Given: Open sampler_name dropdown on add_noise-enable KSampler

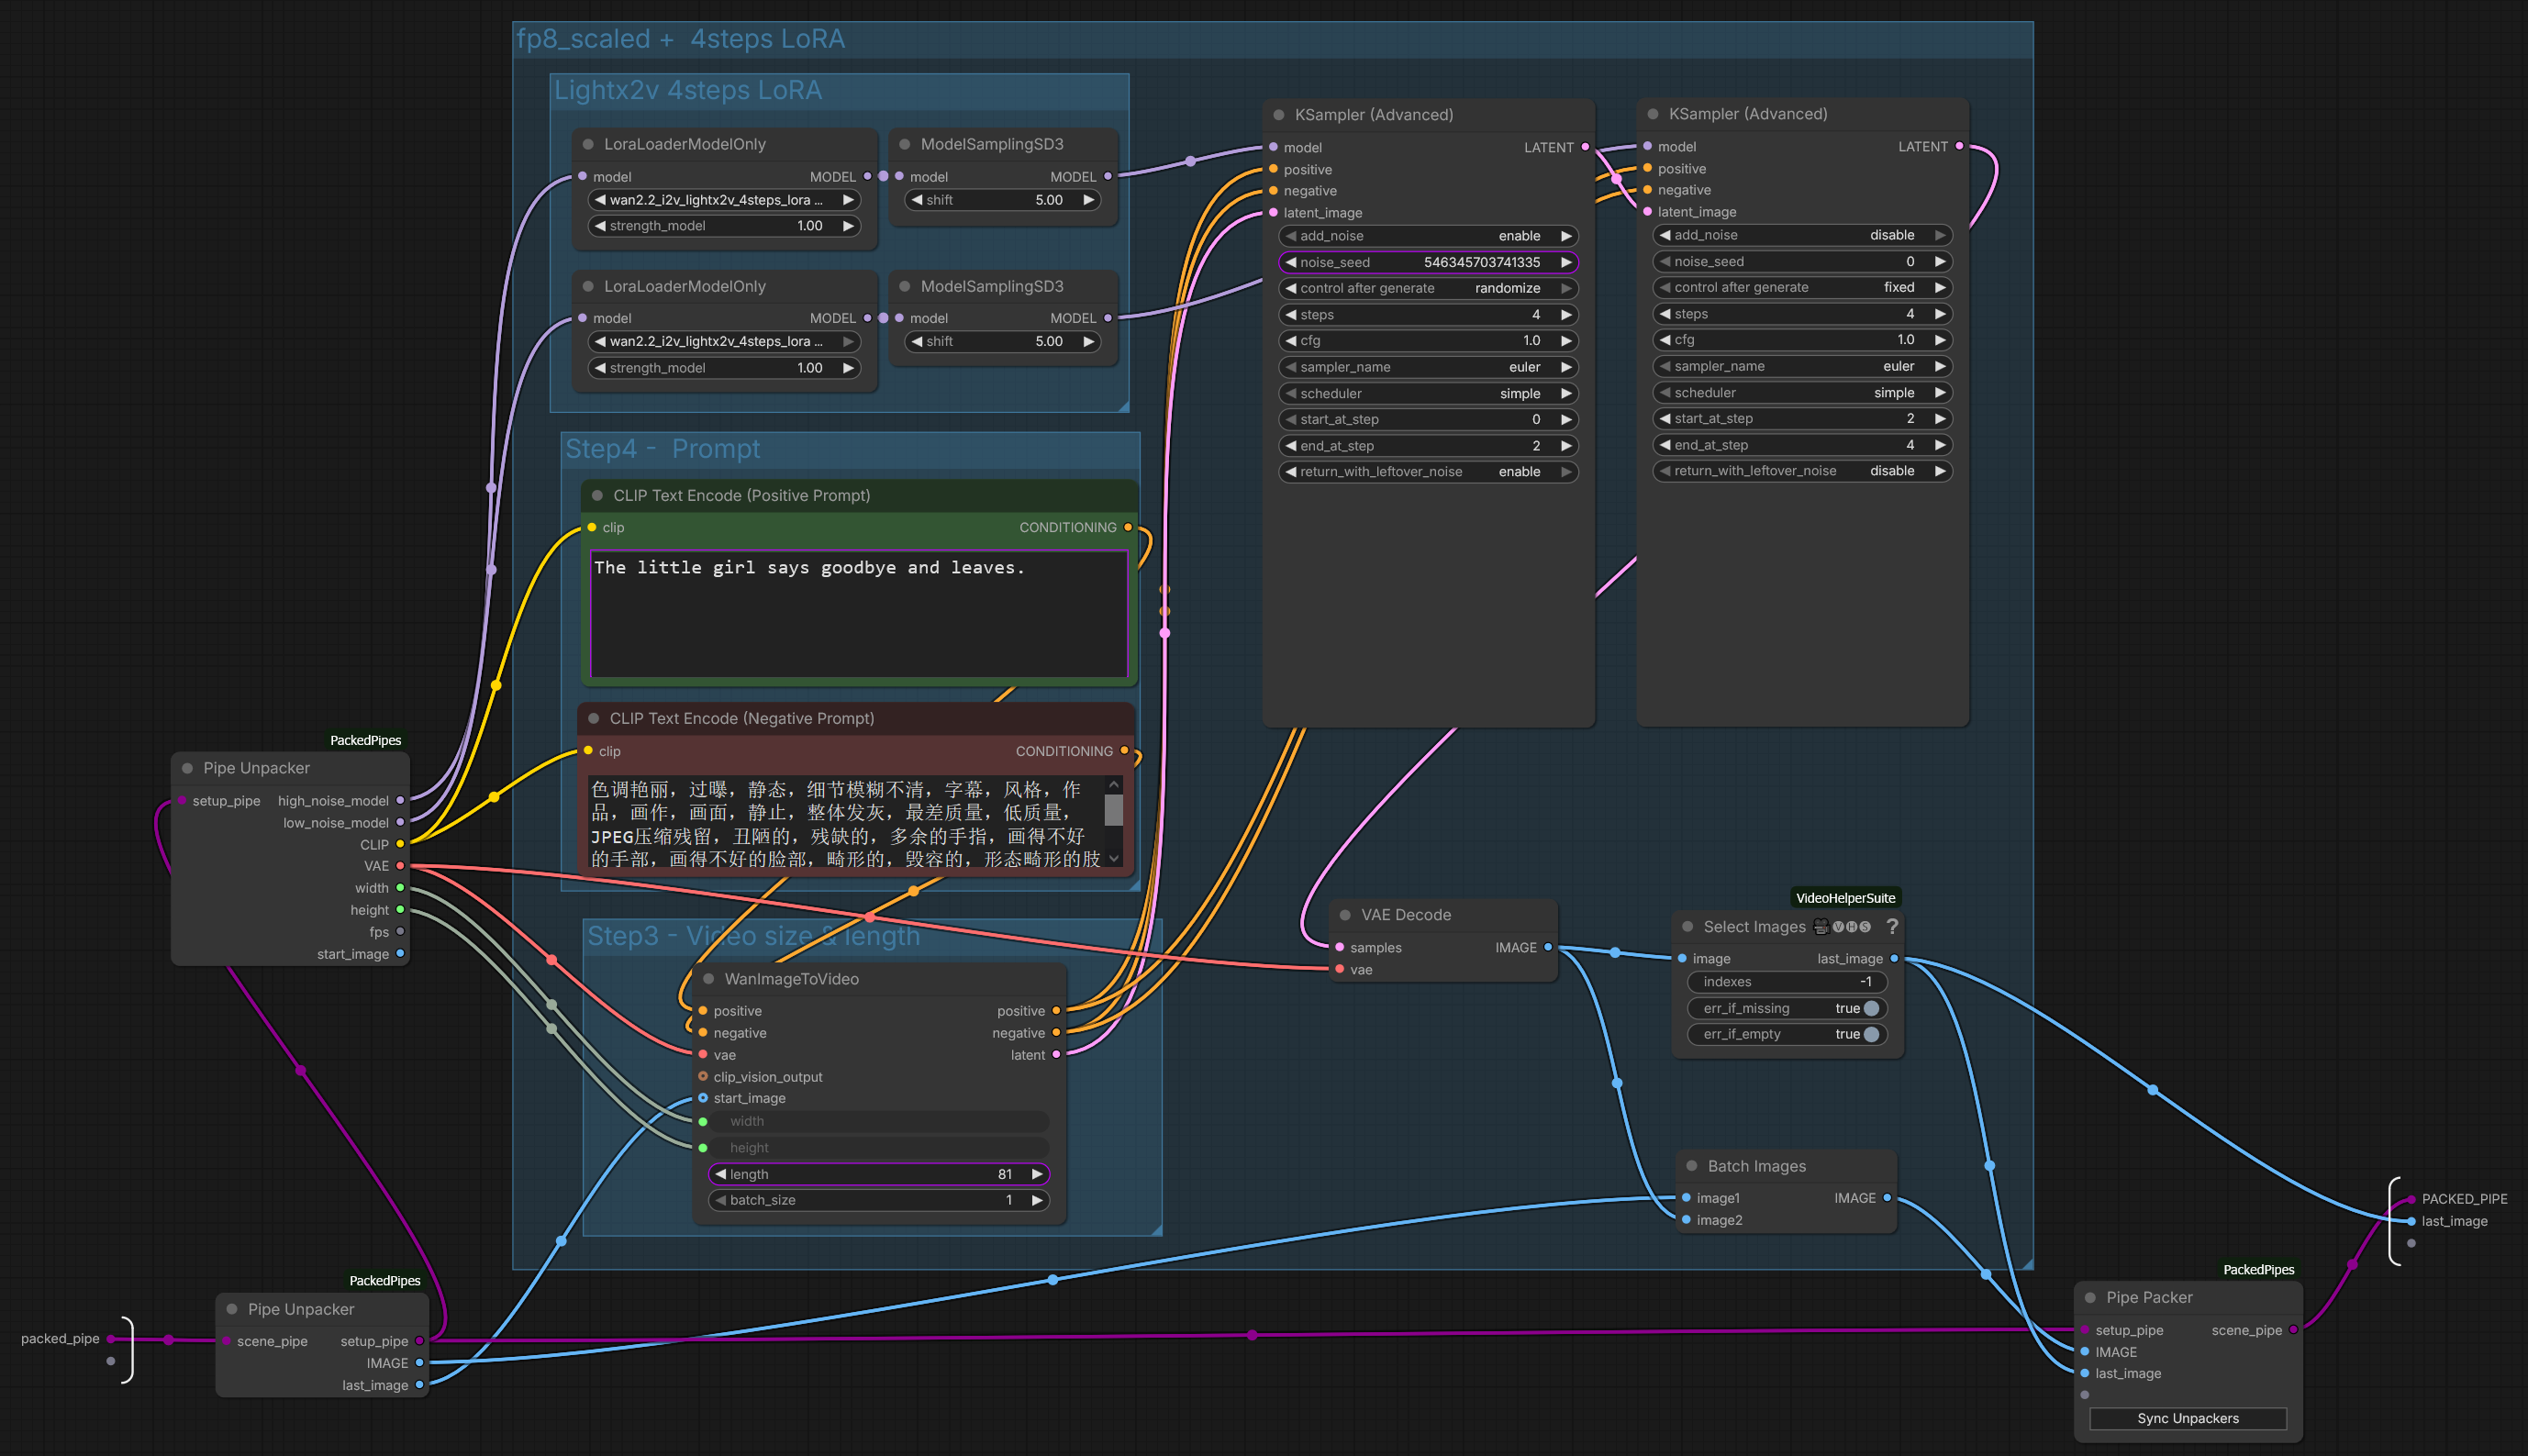Looking at the screenshot, I should pyautogui.click(x=1428, y=367).
